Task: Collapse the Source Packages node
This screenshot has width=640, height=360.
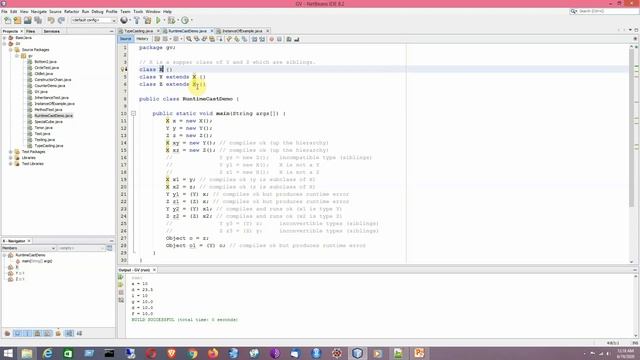Action: coord(11,50)
